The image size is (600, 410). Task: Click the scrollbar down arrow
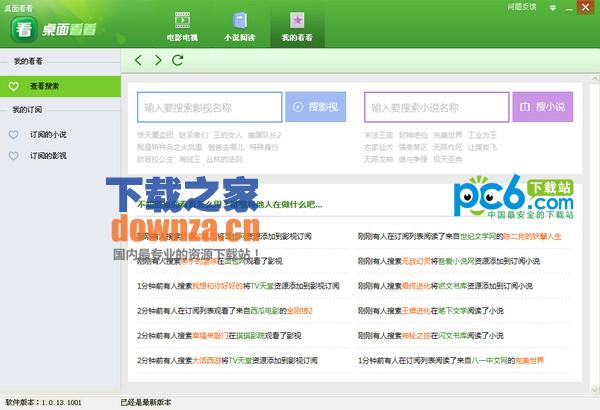(595, 389)
